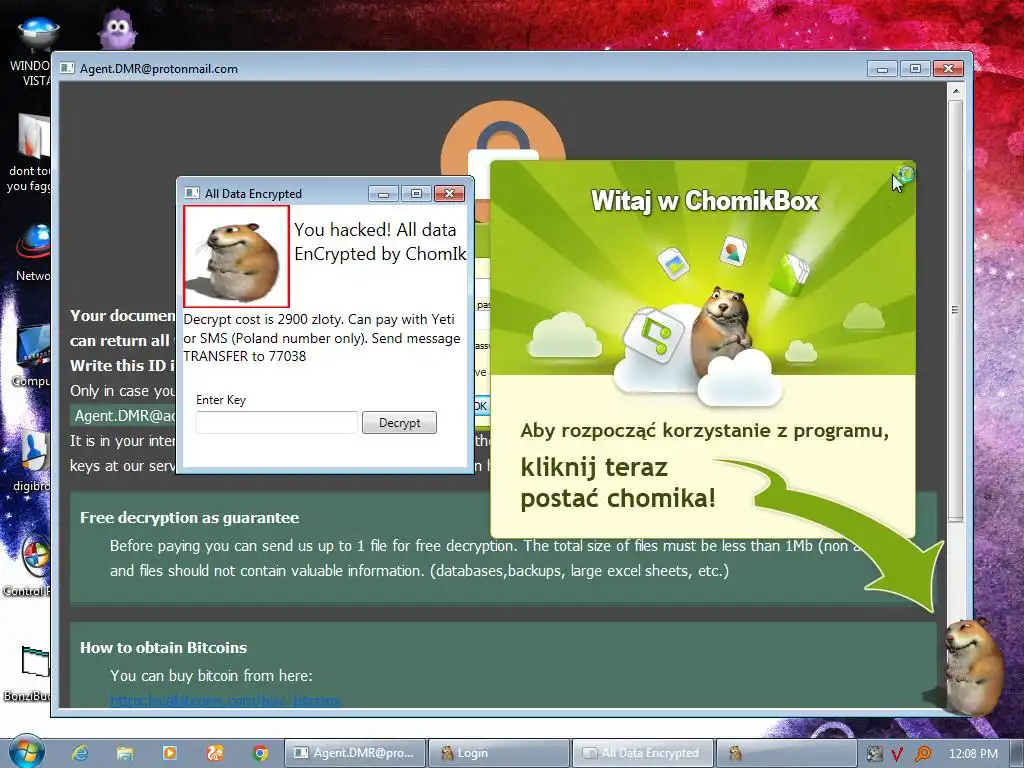Focus the Enter Key input field
The width and height of the screenshot is (1024, 768).
coord(276,423)
